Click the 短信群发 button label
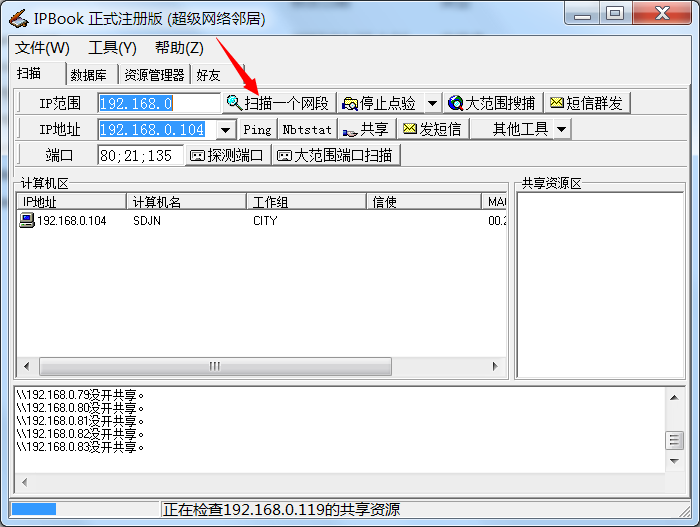Viewport: 700px width, 527px height. (594, 103)
